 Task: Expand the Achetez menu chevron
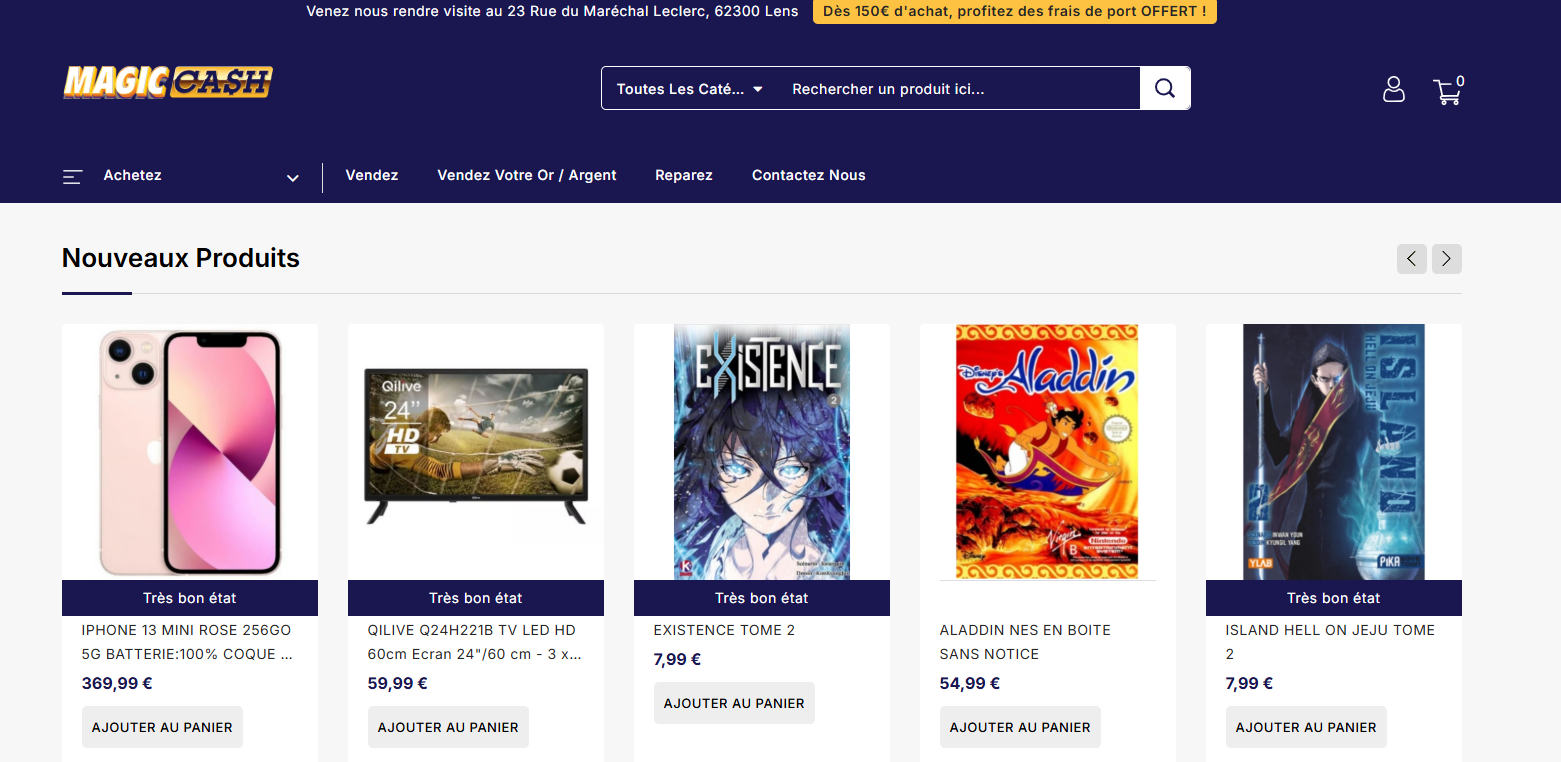[x=293, y=178]
